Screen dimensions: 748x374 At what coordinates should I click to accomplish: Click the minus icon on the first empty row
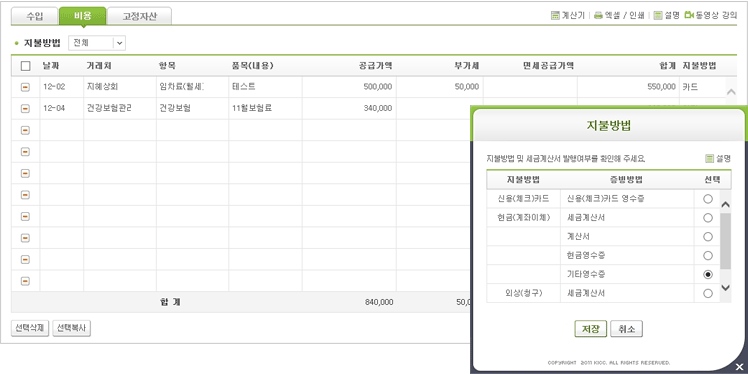click(x=25, y=130)
